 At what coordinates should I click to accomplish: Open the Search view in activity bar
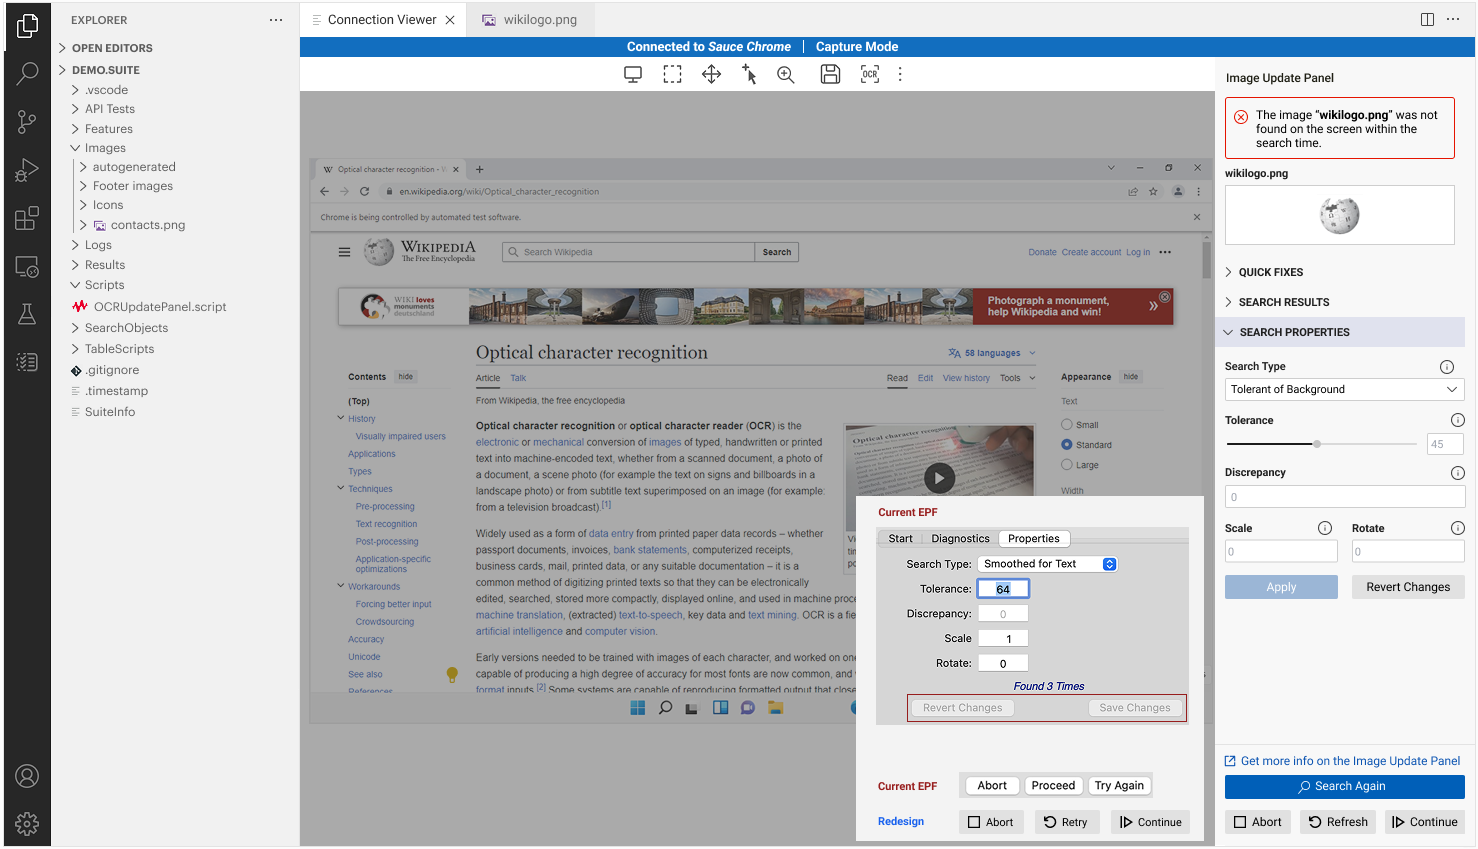(27, 73)
